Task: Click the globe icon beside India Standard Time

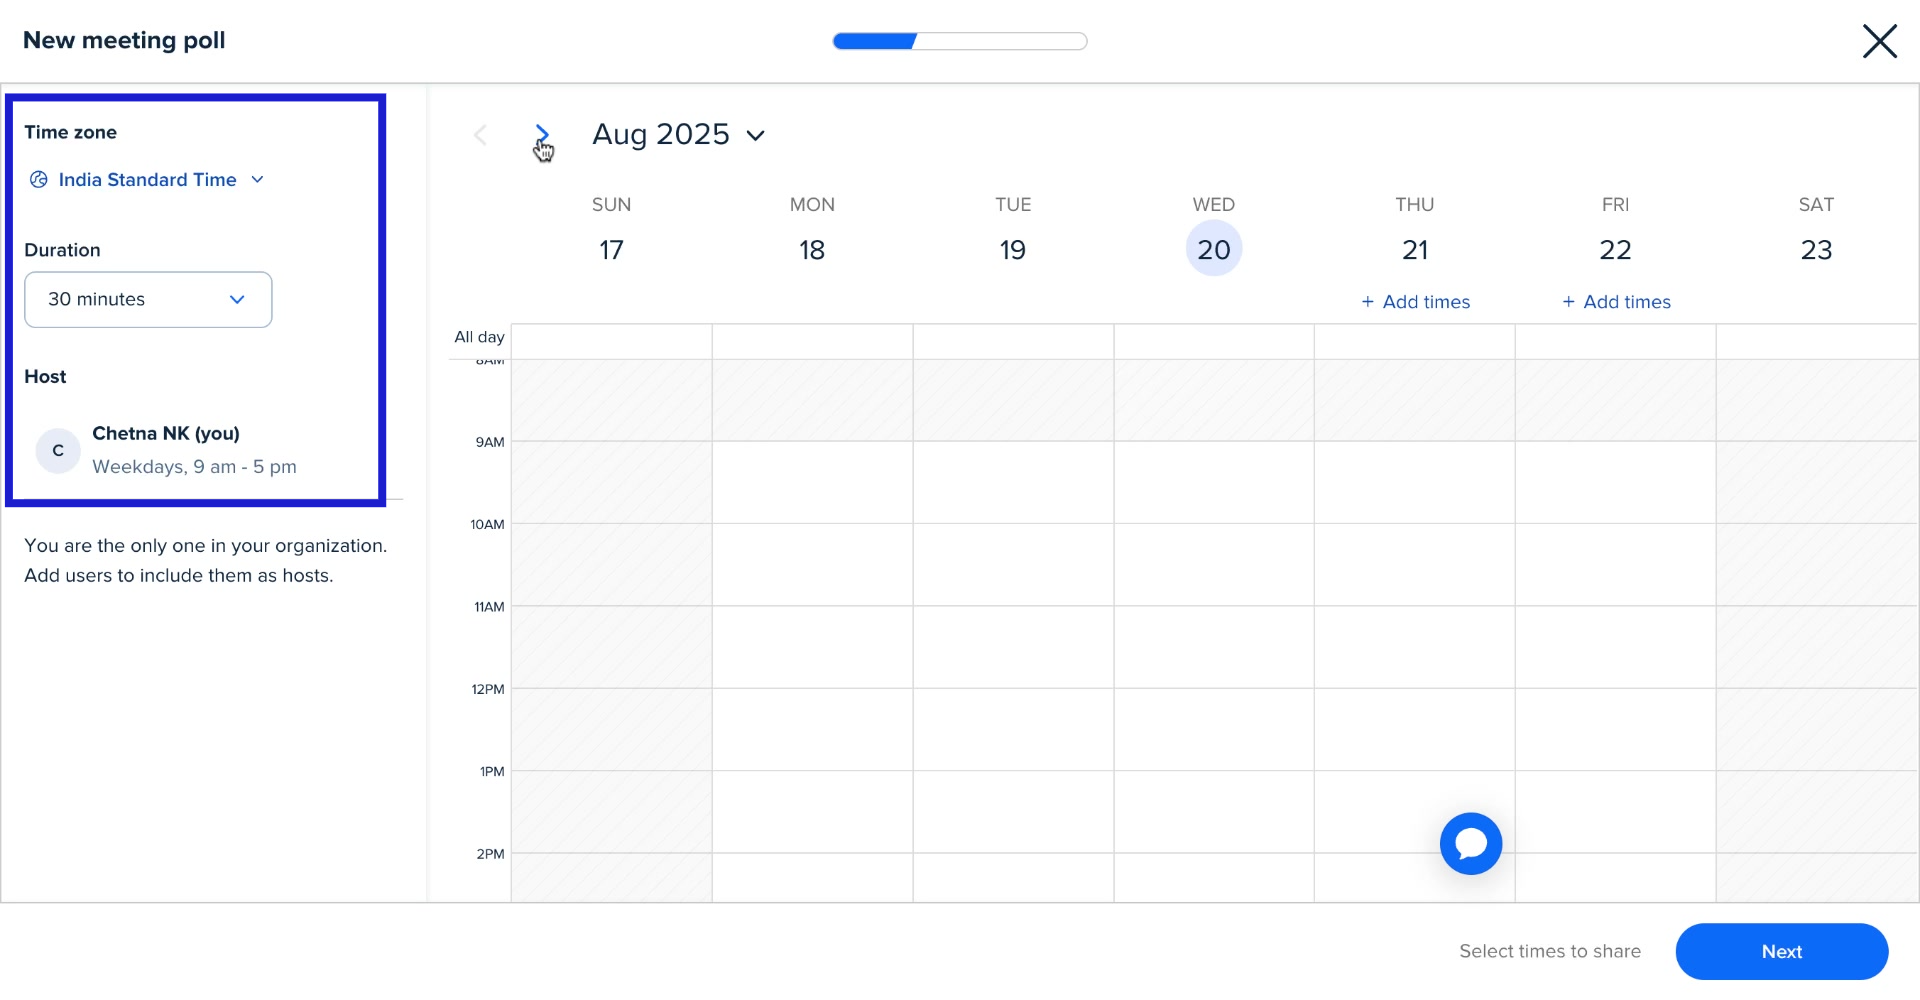Action: click(x=38, y=179)
